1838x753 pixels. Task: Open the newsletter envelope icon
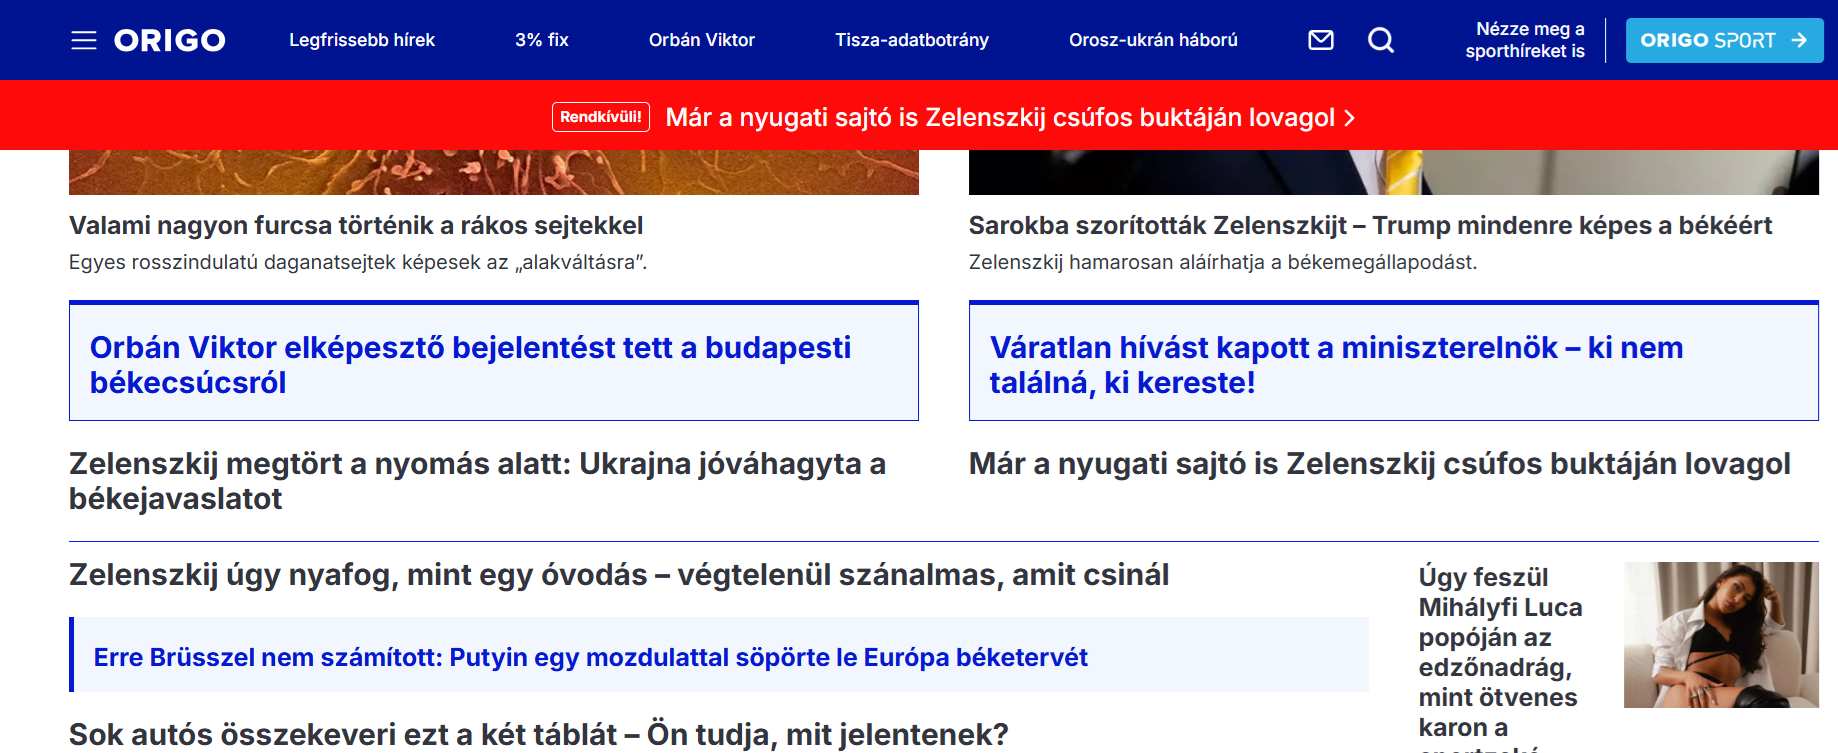[1321, 40]
